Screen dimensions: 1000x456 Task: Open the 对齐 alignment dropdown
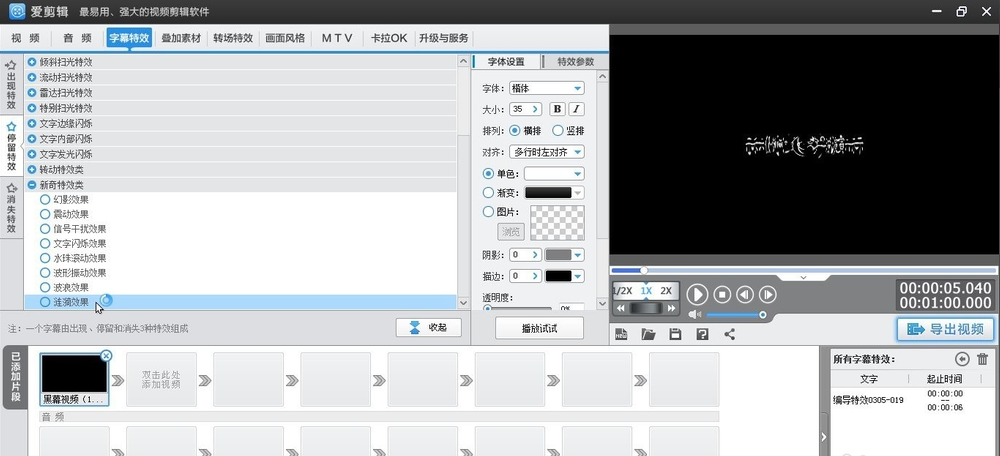[546, 152]
